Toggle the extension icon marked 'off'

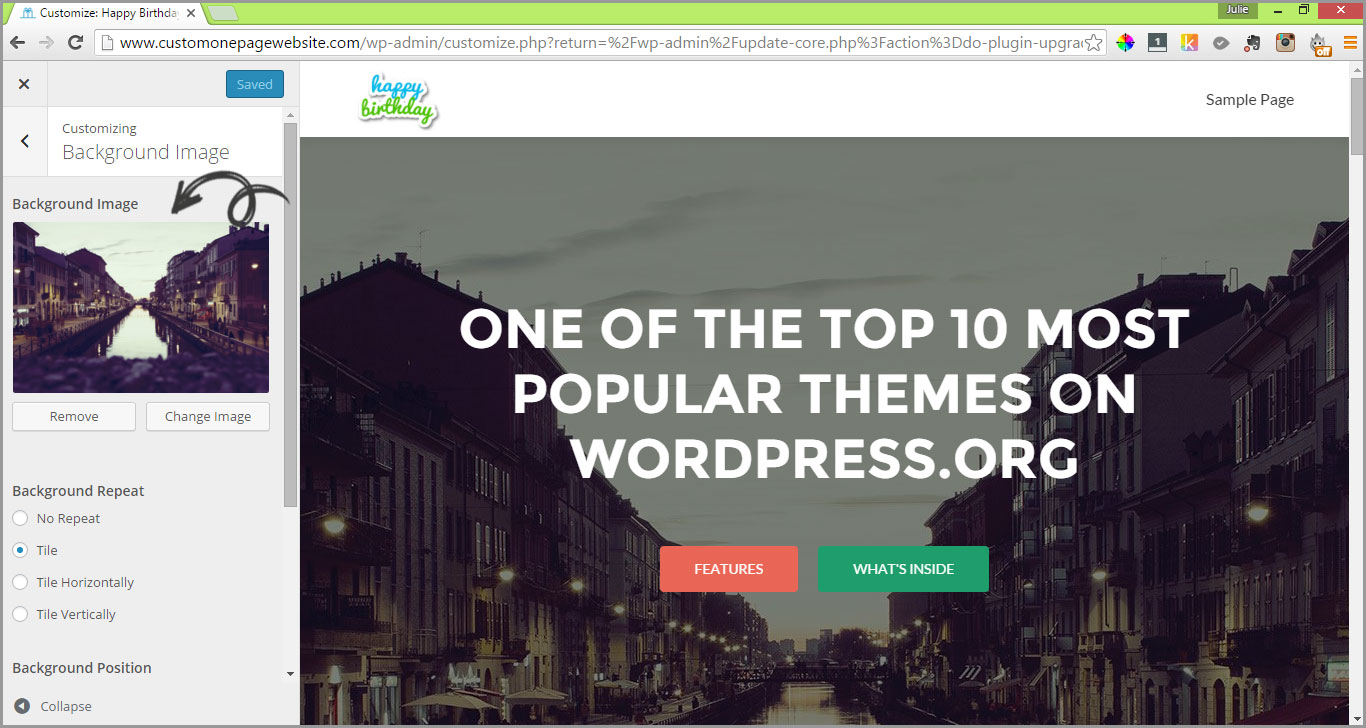click(x=1320, y=44)
